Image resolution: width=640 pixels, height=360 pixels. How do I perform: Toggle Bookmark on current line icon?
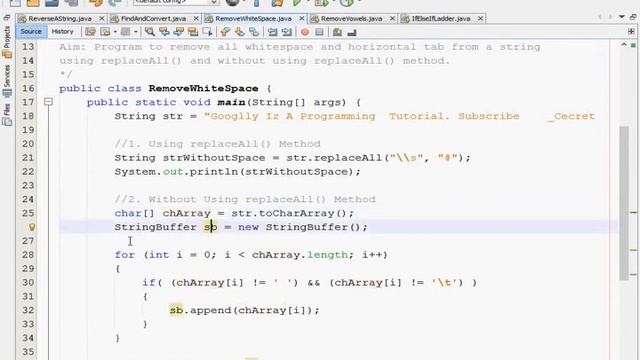(x=254, y=32)
